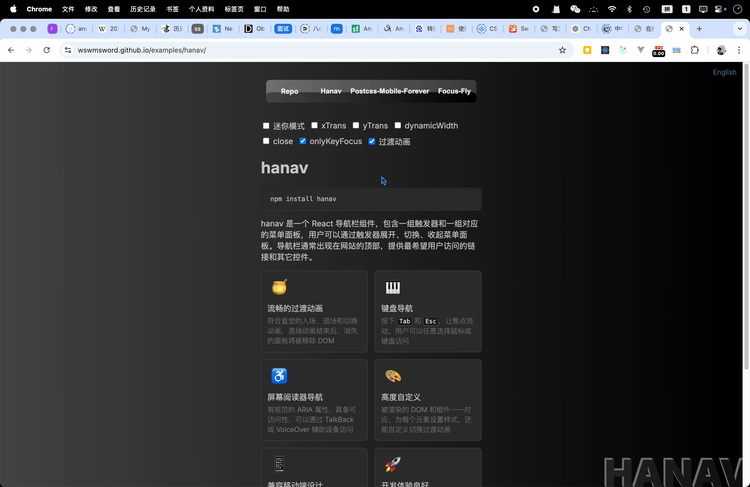Enable the yTrans checkbox
The height and width of the screenshot is (487, 750).
coord(356,125)
